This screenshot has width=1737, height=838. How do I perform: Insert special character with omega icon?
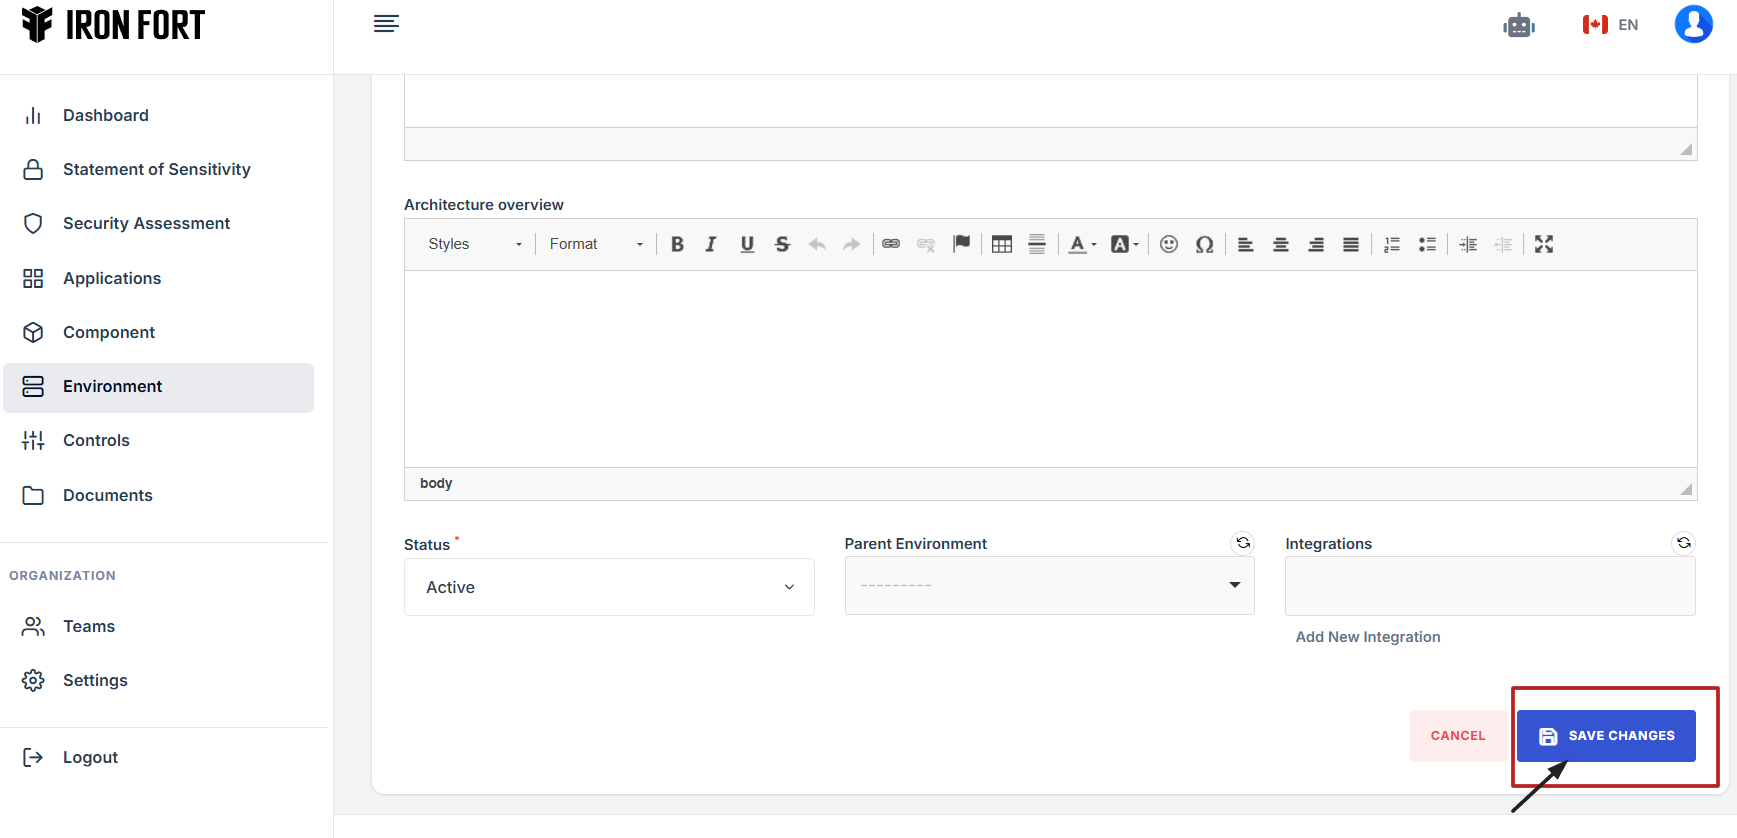tap(1204, 244)
